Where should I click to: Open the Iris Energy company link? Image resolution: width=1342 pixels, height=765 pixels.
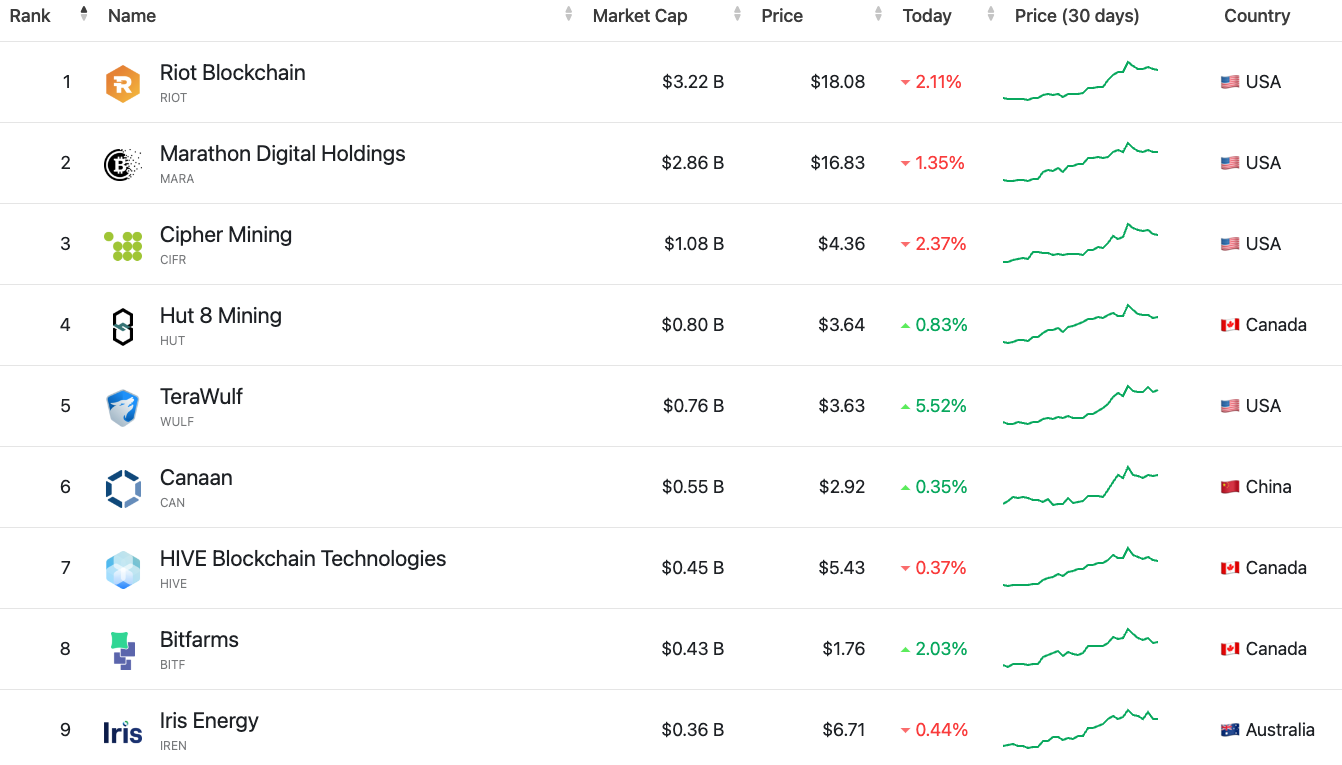209,721
